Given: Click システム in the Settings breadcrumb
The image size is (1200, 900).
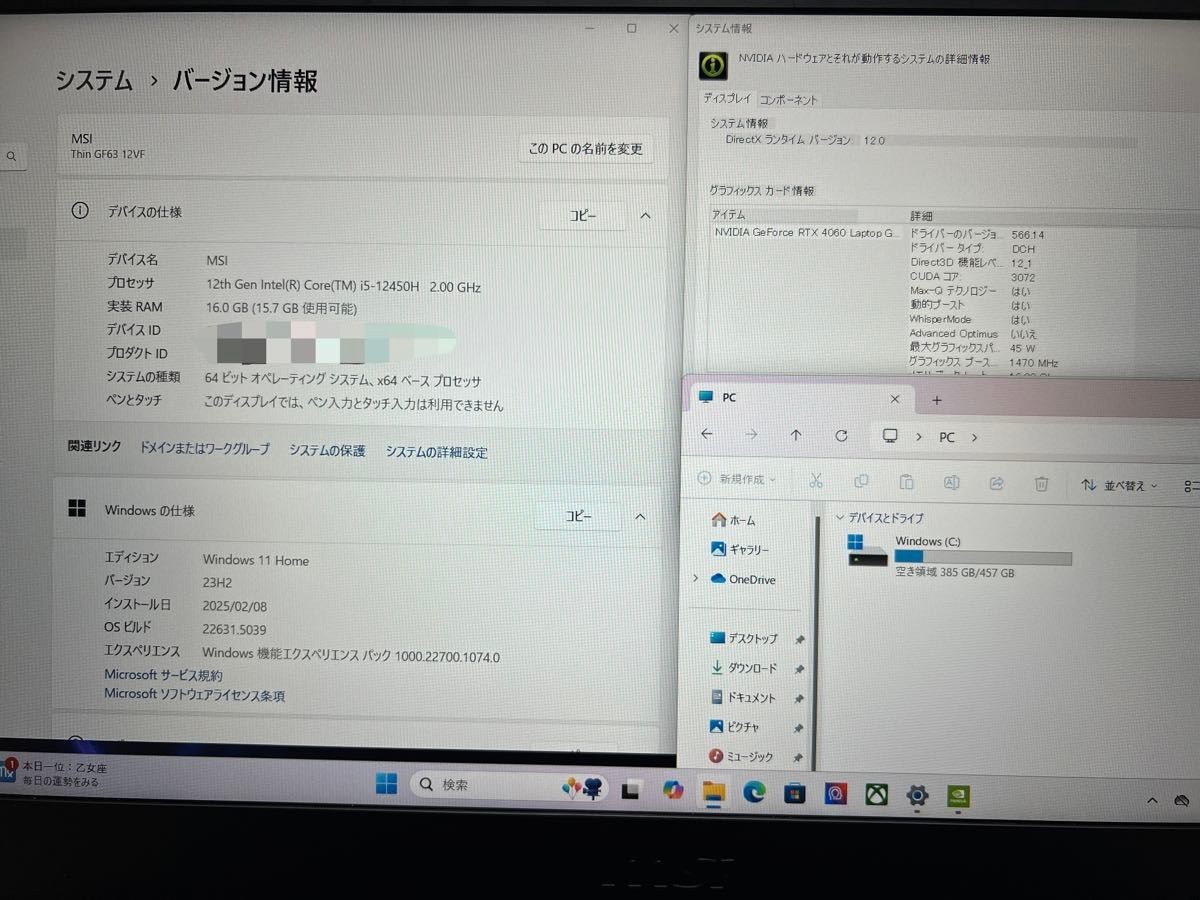Looking at the screenshot, I should pos(94,80).
